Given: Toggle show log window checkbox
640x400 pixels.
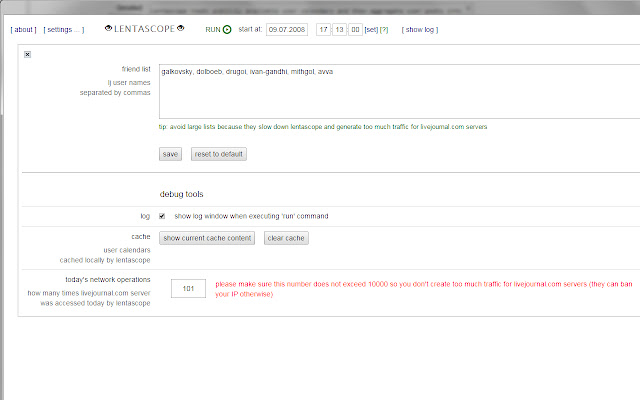Looking at the screenshot, I should coord(162,216).
